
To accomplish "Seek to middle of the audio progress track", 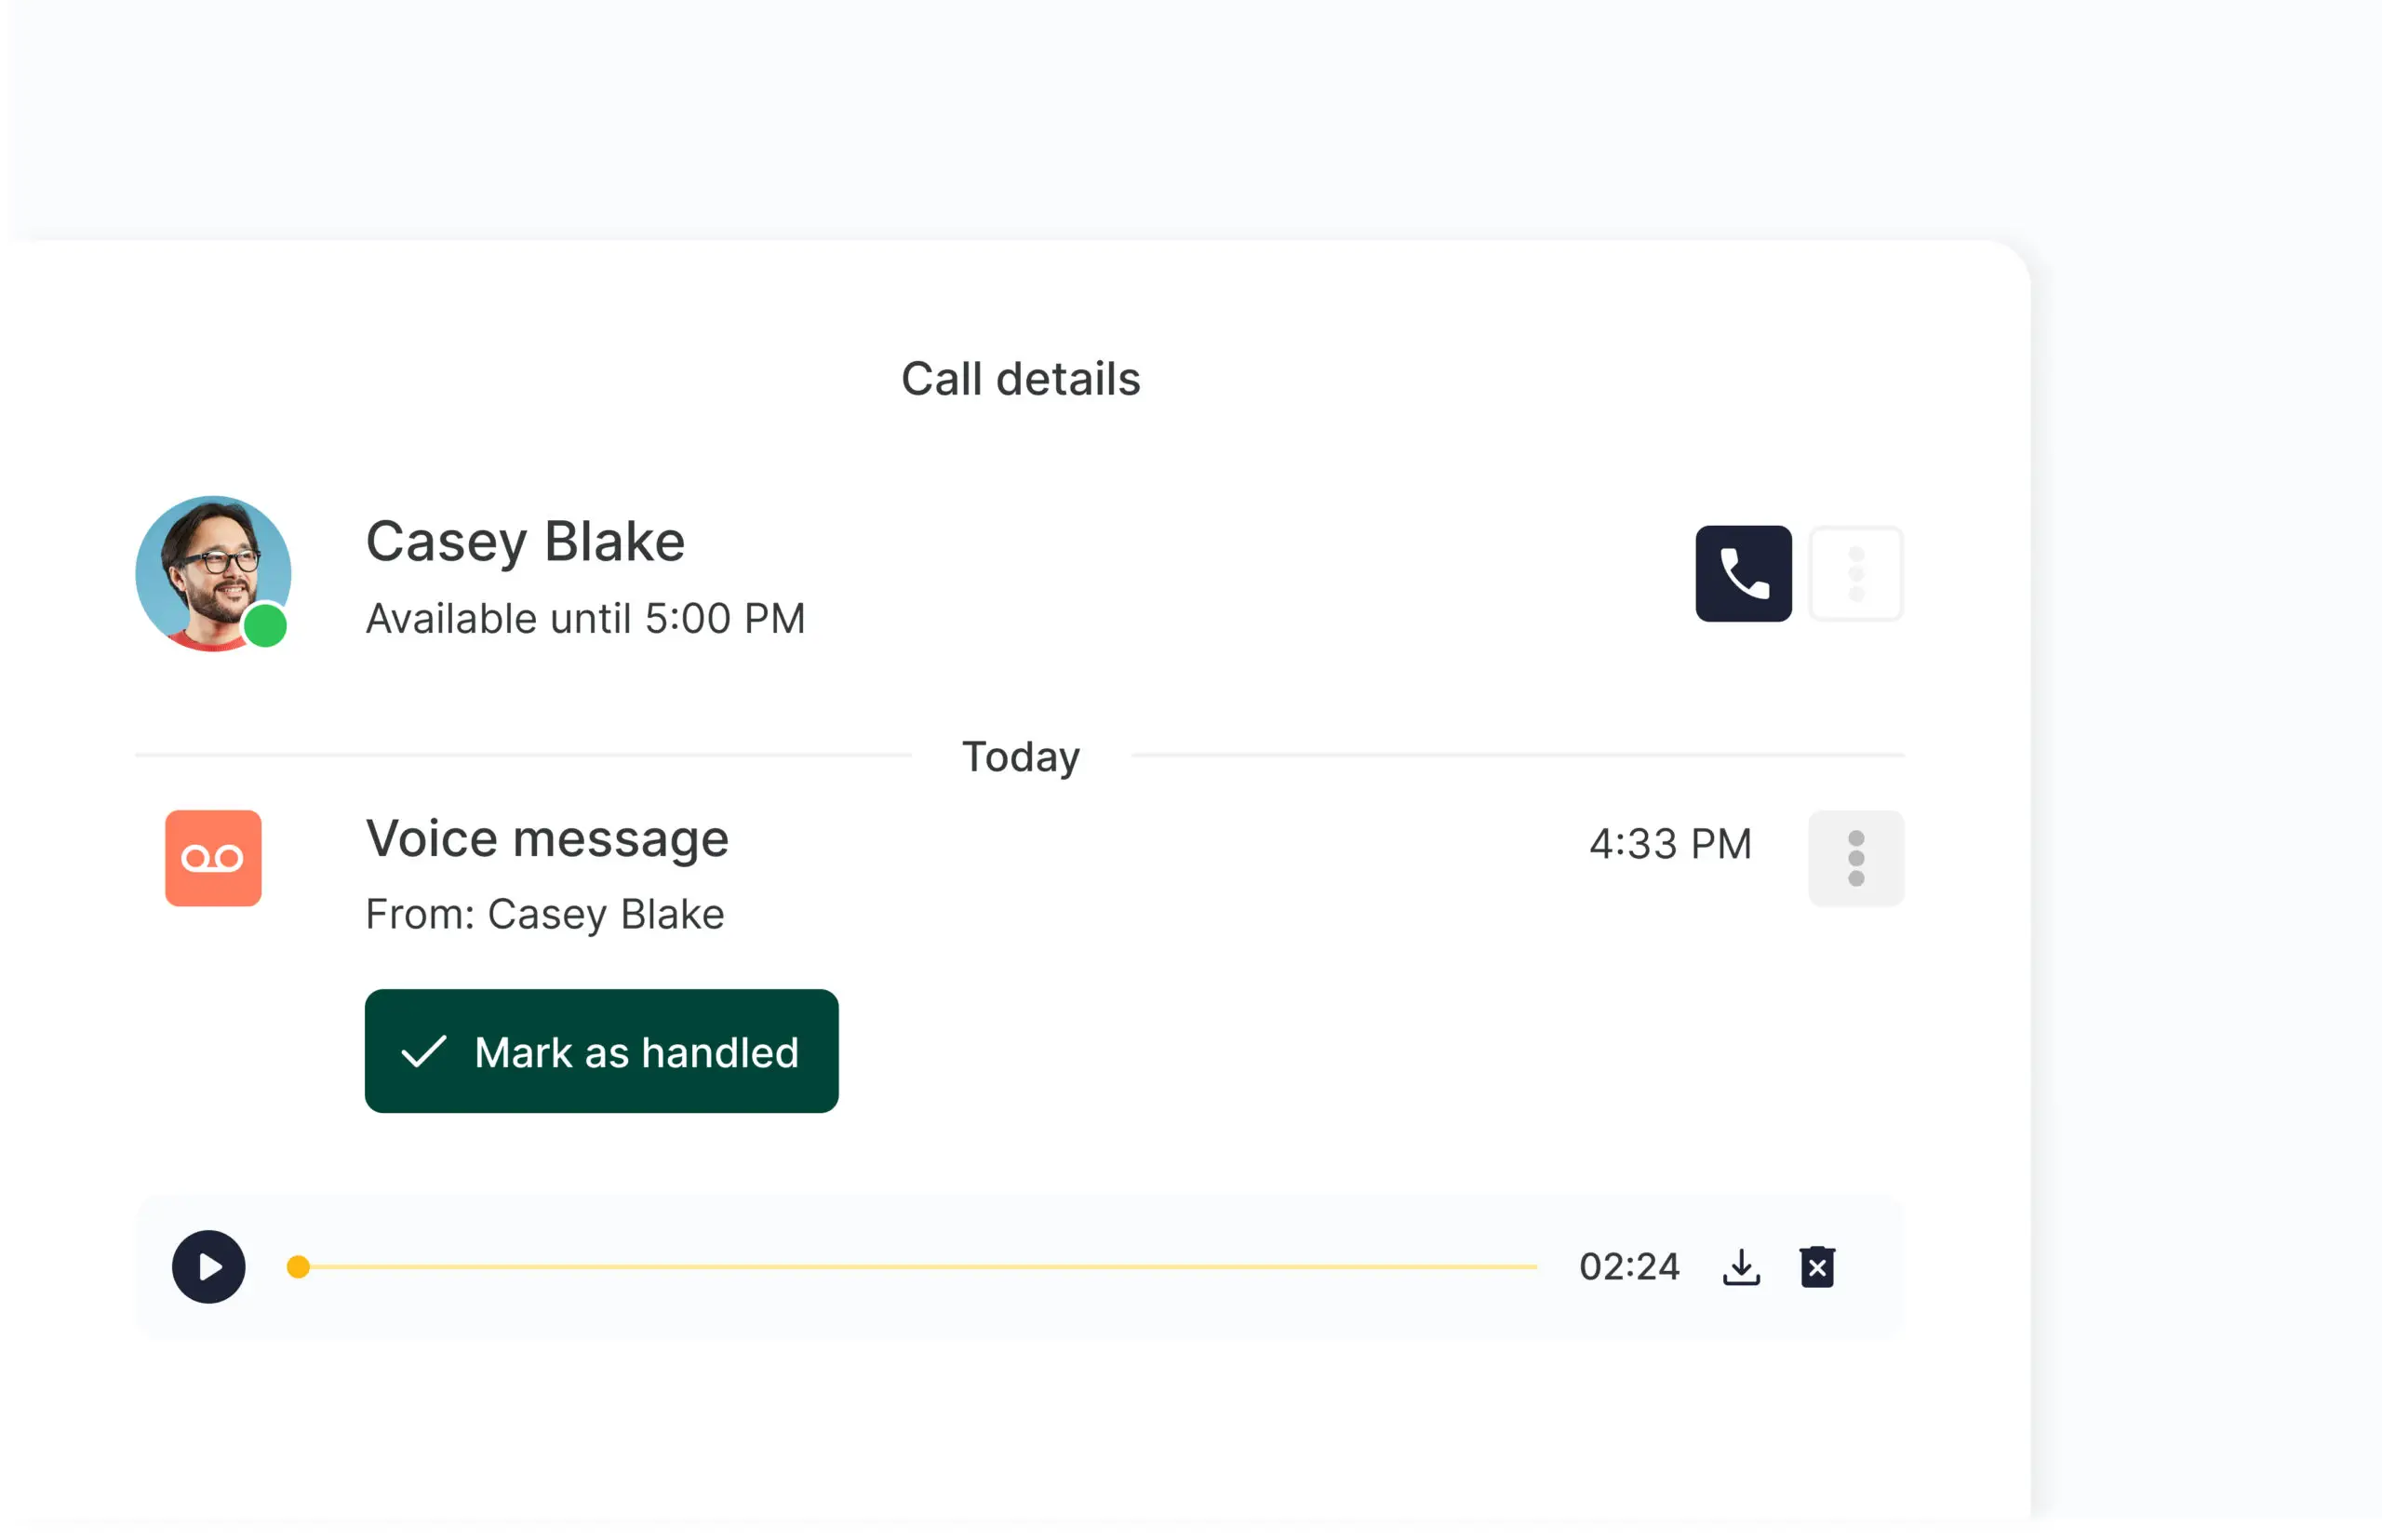I will (x=917, y=1266).
